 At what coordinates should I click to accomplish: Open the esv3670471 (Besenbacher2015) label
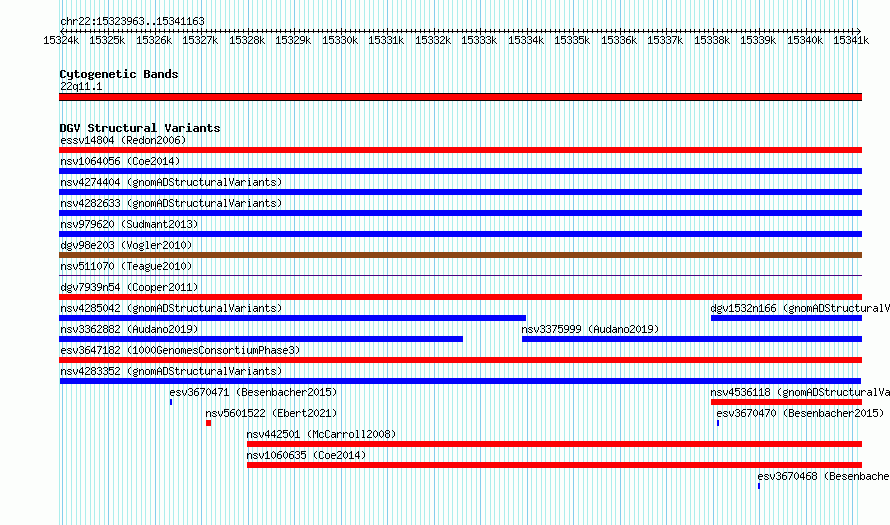pyautogui.click(x=253, y=392)
